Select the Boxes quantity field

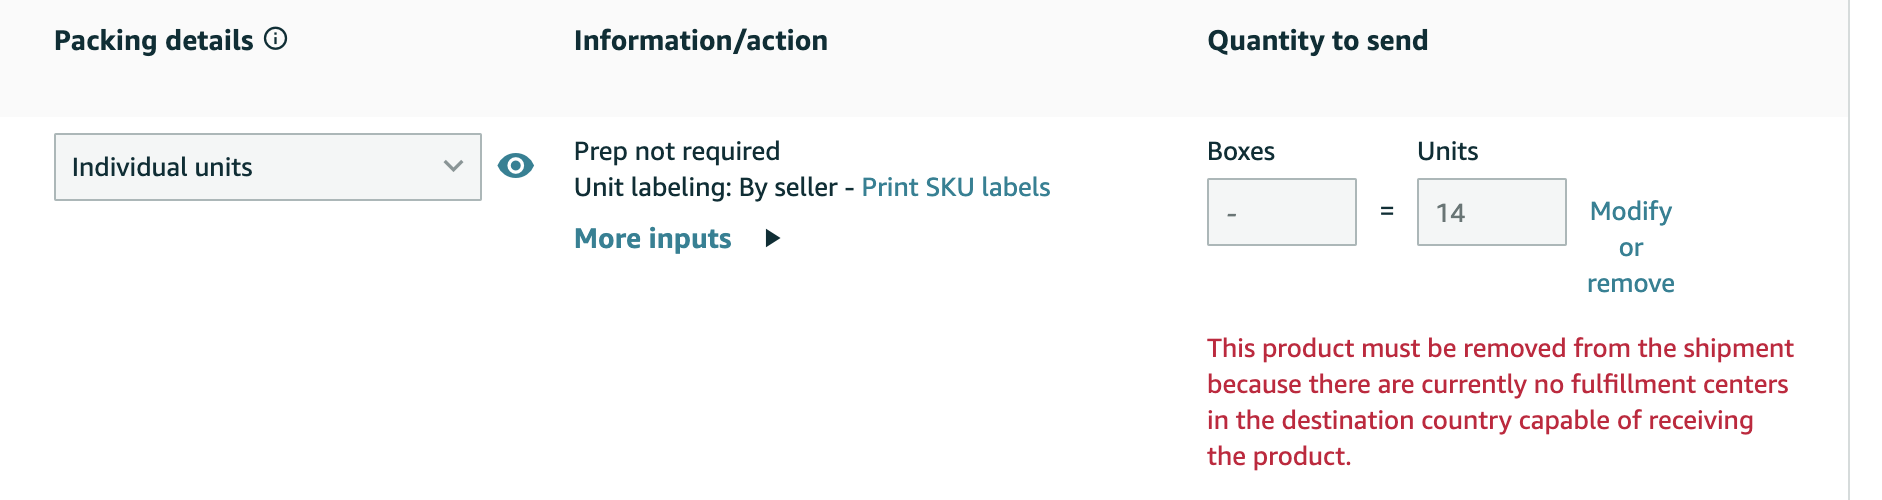point(1282,212)
